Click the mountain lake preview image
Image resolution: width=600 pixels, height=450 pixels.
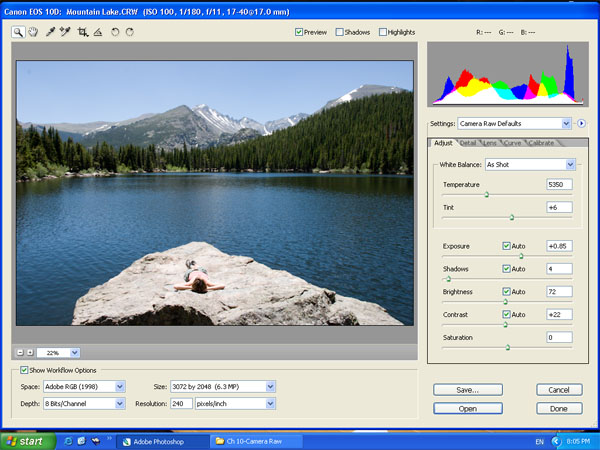pos(215,193)
